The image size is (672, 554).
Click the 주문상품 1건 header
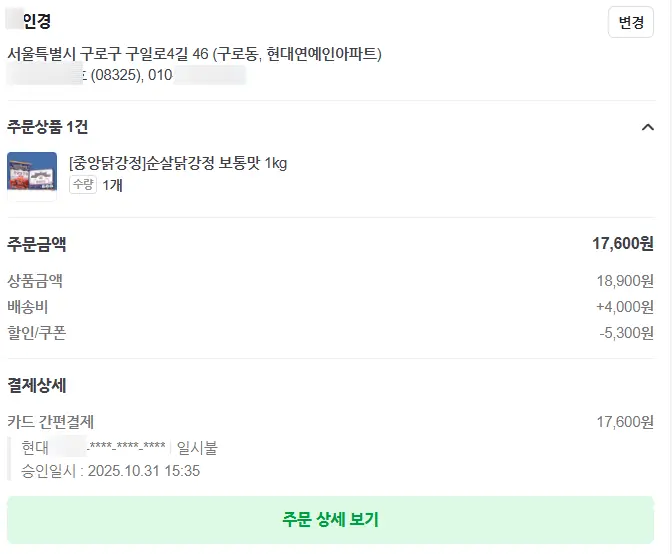[x=48, y=127]
